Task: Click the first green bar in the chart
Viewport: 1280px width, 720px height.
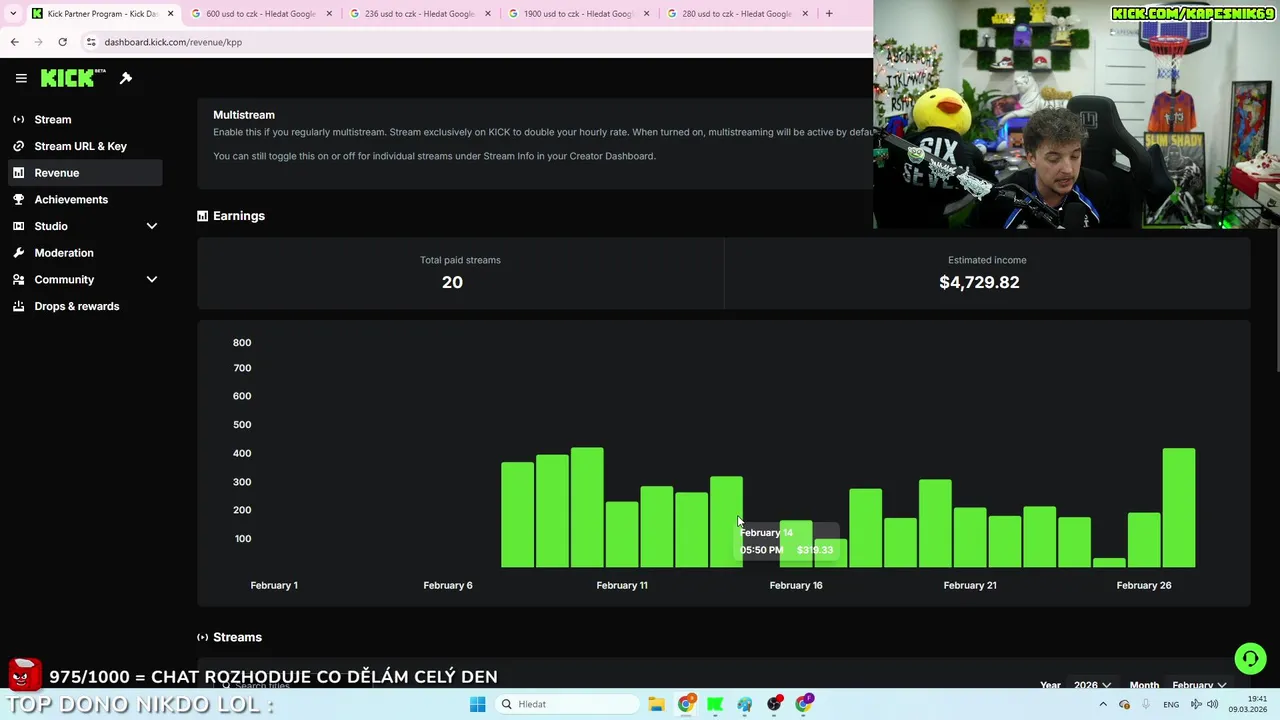Action: coord(517,514)
